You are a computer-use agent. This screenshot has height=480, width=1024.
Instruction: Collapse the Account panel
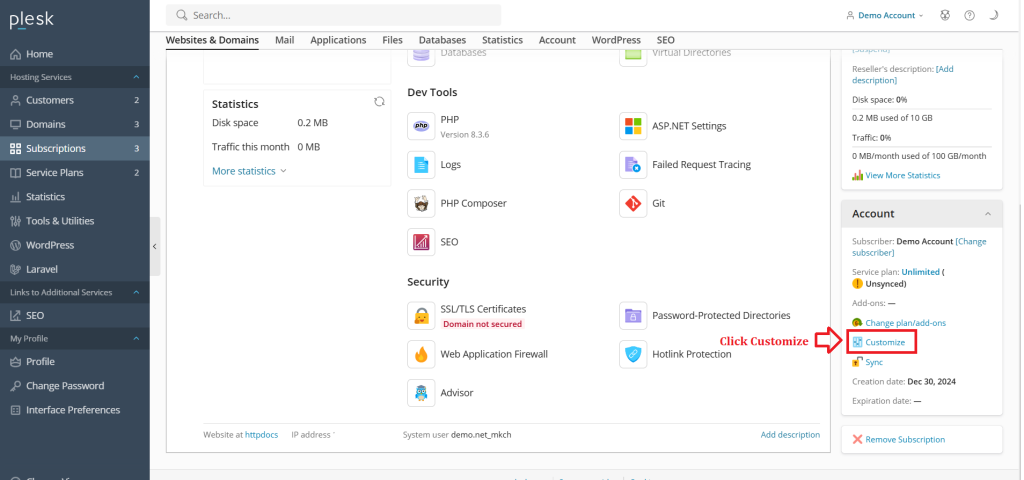[x=987, y=214]
